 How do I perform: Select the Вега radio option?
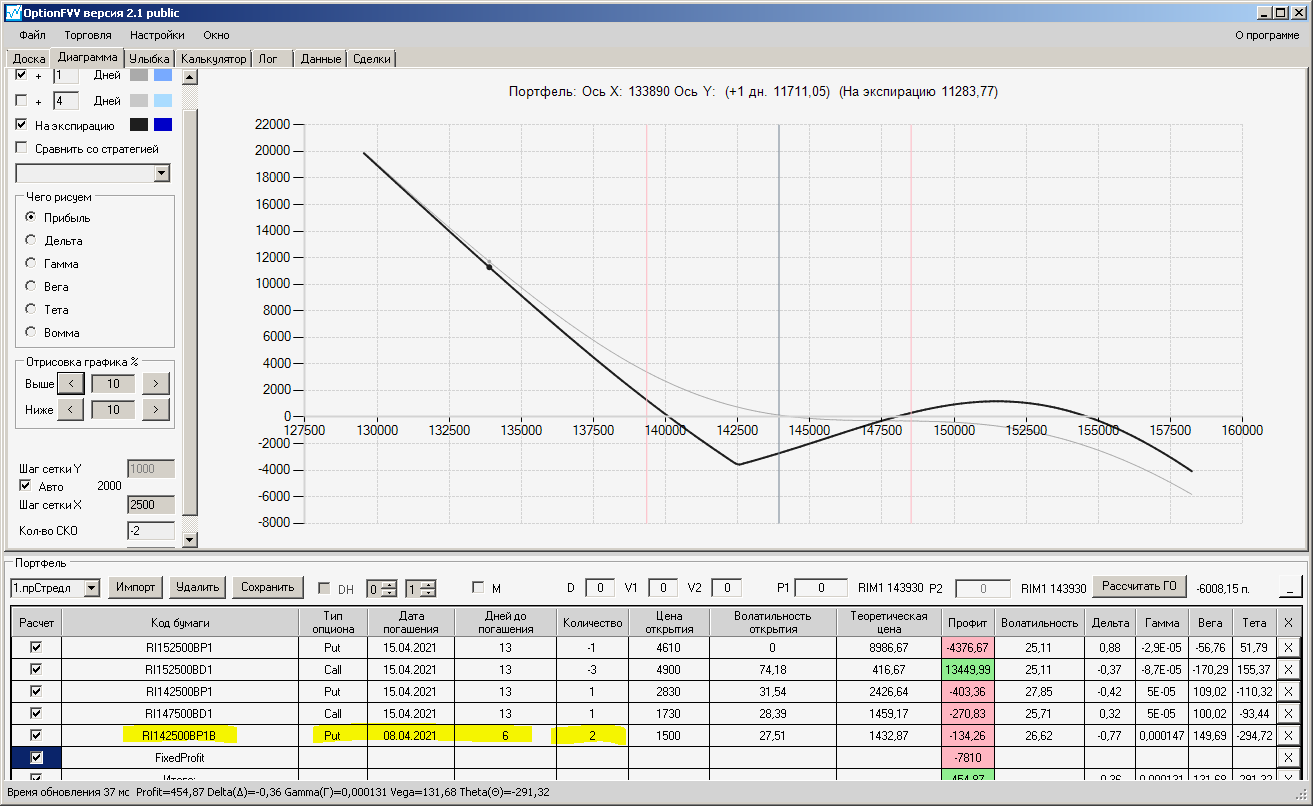[x=31, y=286]
